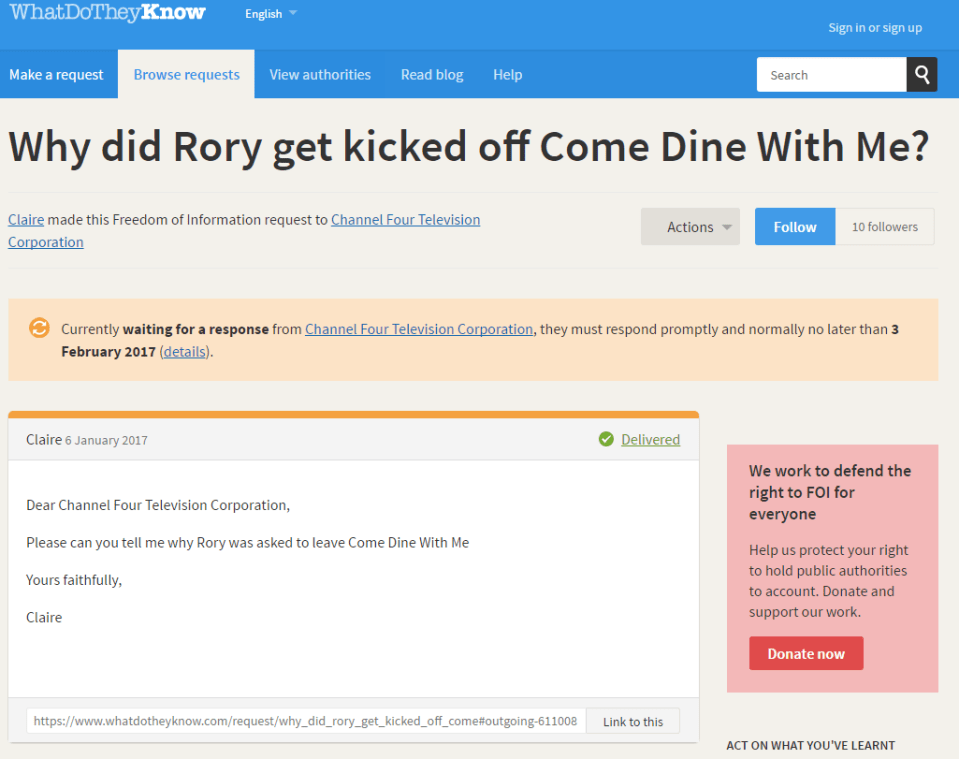959x759 pixels.
Task: Click the Delivered status link
Action: [x=650, y=439]
